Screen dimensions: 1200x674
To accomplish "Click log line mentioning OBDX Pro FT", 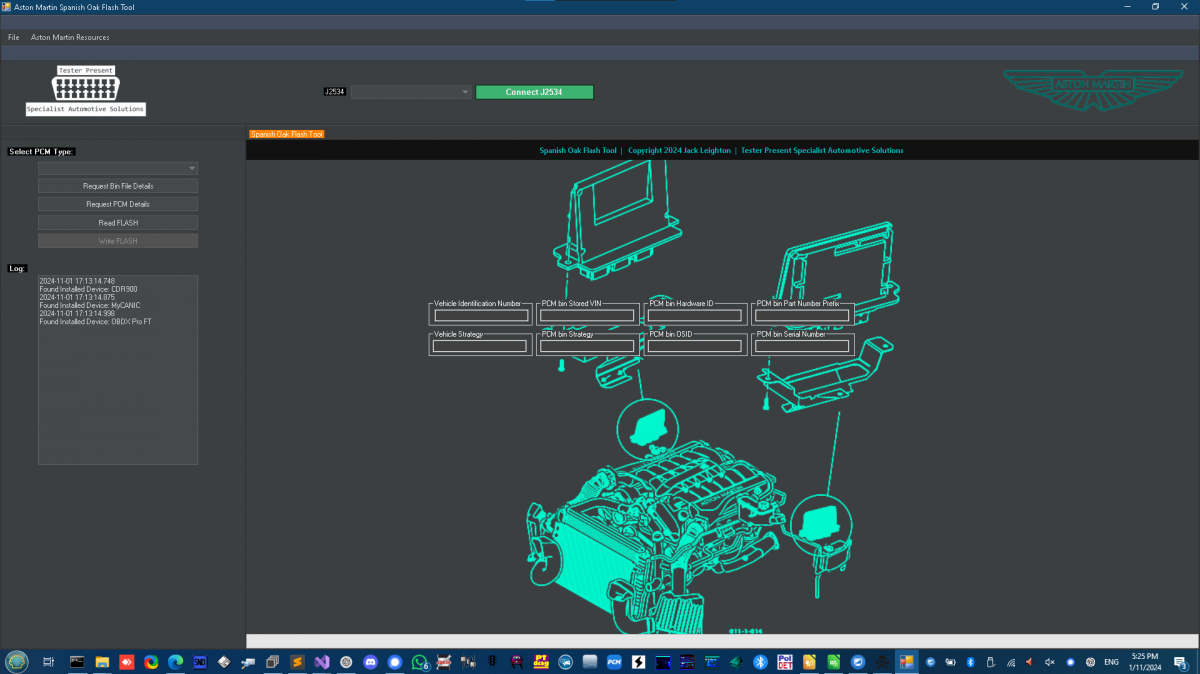I will pyautogui.click(x=95, y=322).
